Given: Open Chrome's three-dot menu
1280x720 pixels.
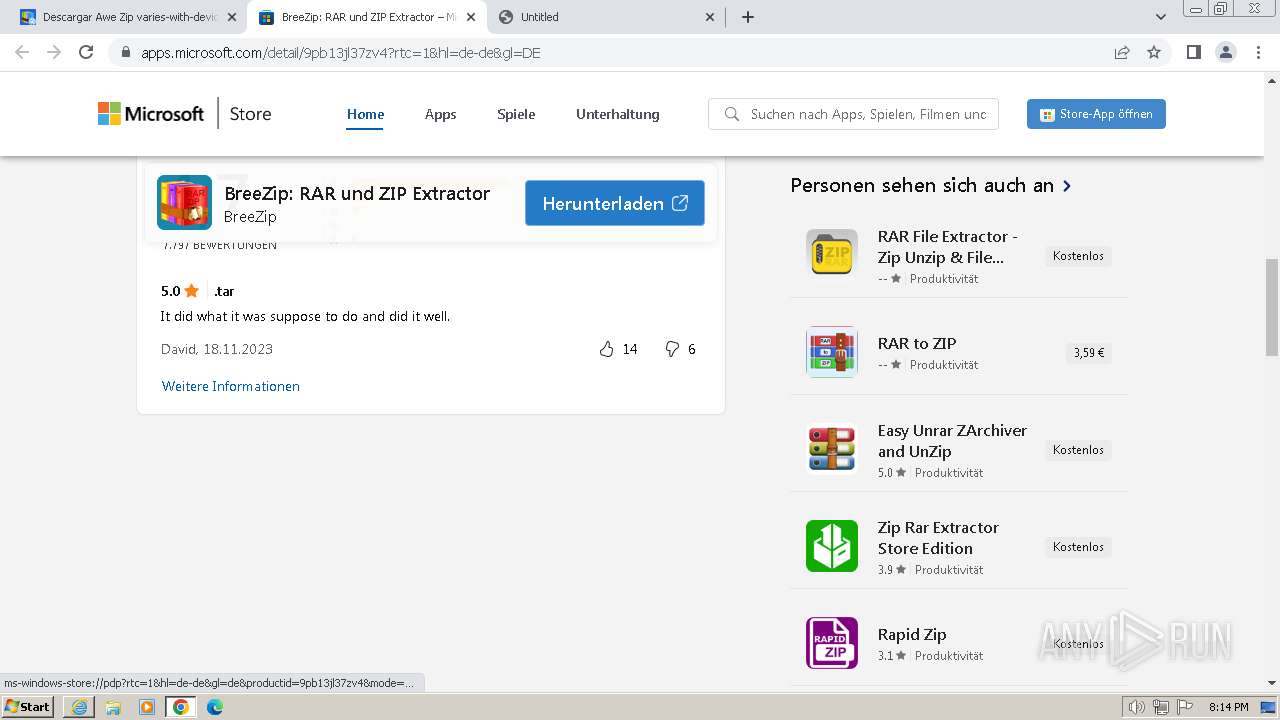Looking at the screenshot, I should point(1259,52).
